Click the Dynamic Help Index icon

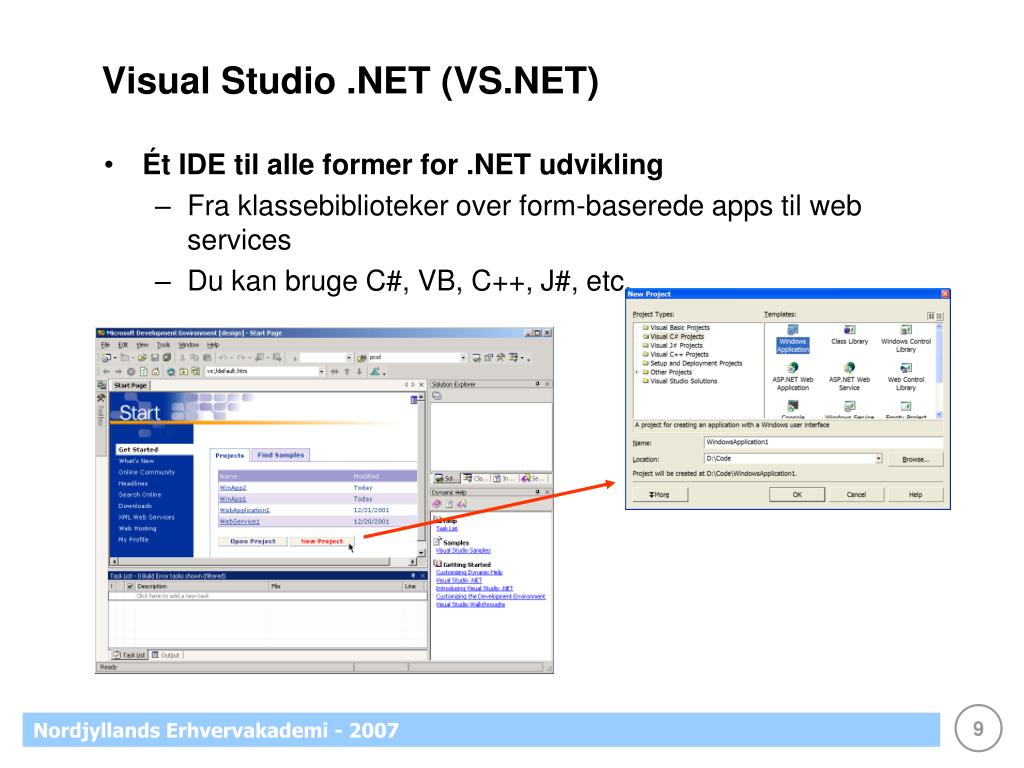tap(449, 504)
